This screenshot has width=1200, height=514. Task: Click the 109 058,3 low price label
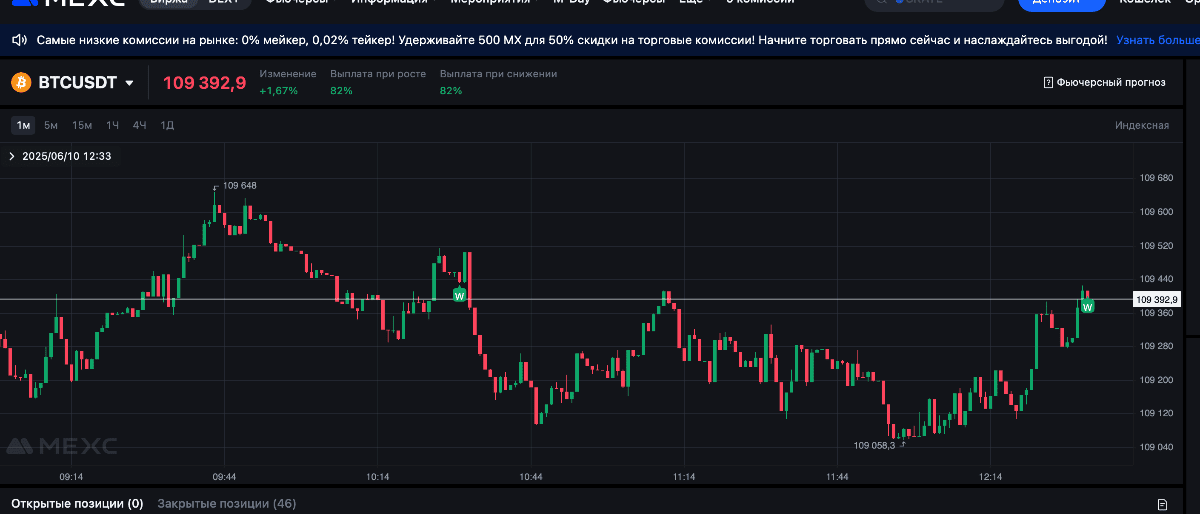(x=874, y=445)
